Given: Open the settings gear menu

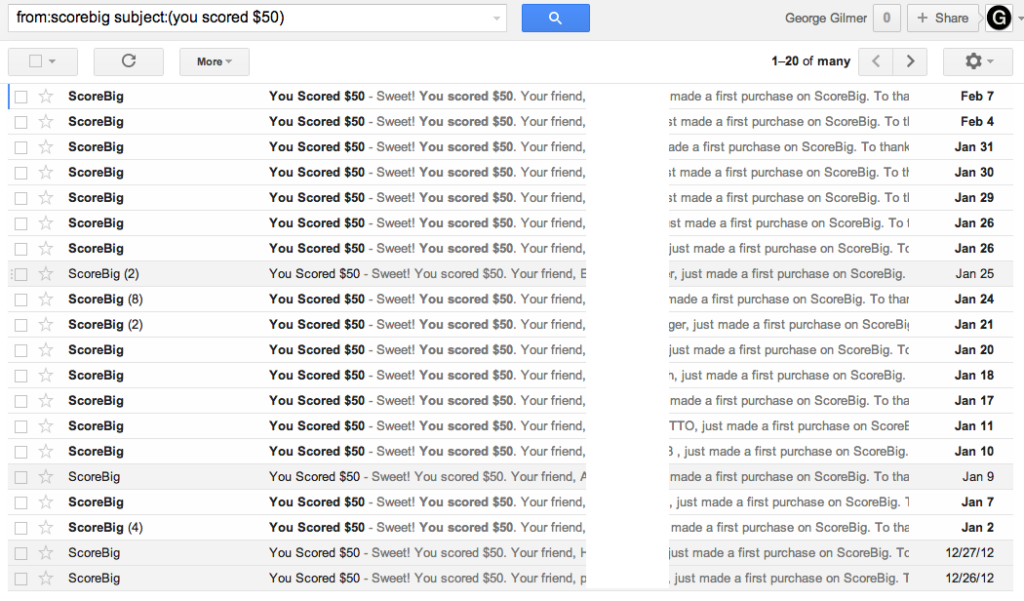Looking at the screenshot, I should tap(978, 61).
